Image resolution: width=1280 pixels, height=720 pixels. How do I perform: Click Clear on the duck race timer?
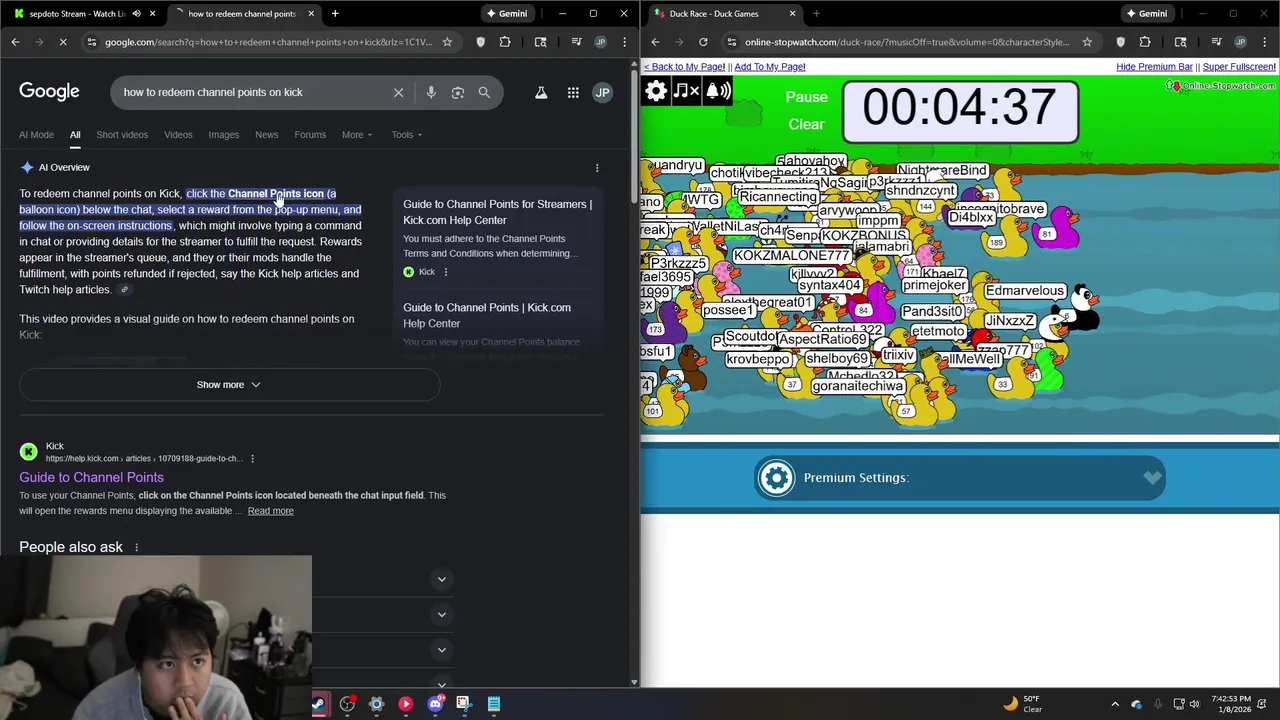point(806,125)
